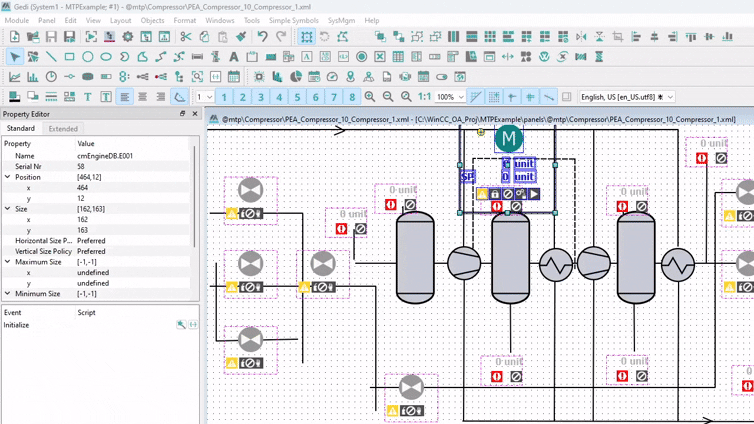Insert a calendar widget from the toolbar
The height and width of the screenshot is (424, 754).
tap(234, 77)
